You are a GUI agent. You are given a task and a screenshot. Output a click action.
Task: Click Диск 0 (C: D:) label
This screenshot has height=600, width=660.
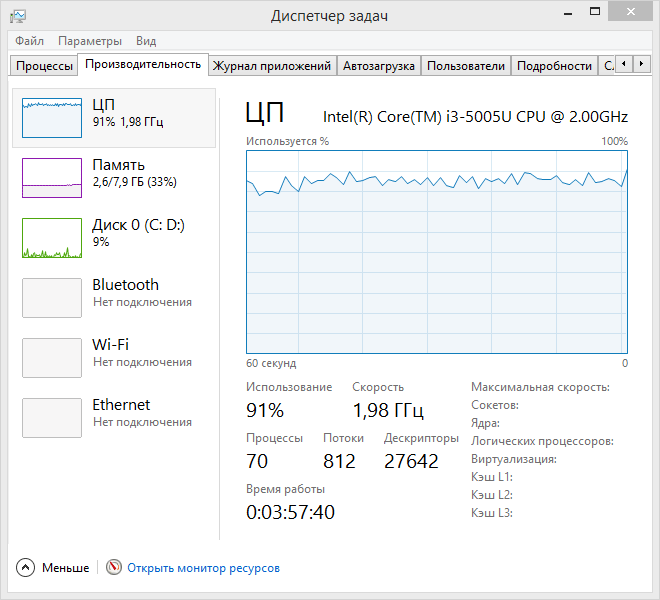[x=138, y=225]
